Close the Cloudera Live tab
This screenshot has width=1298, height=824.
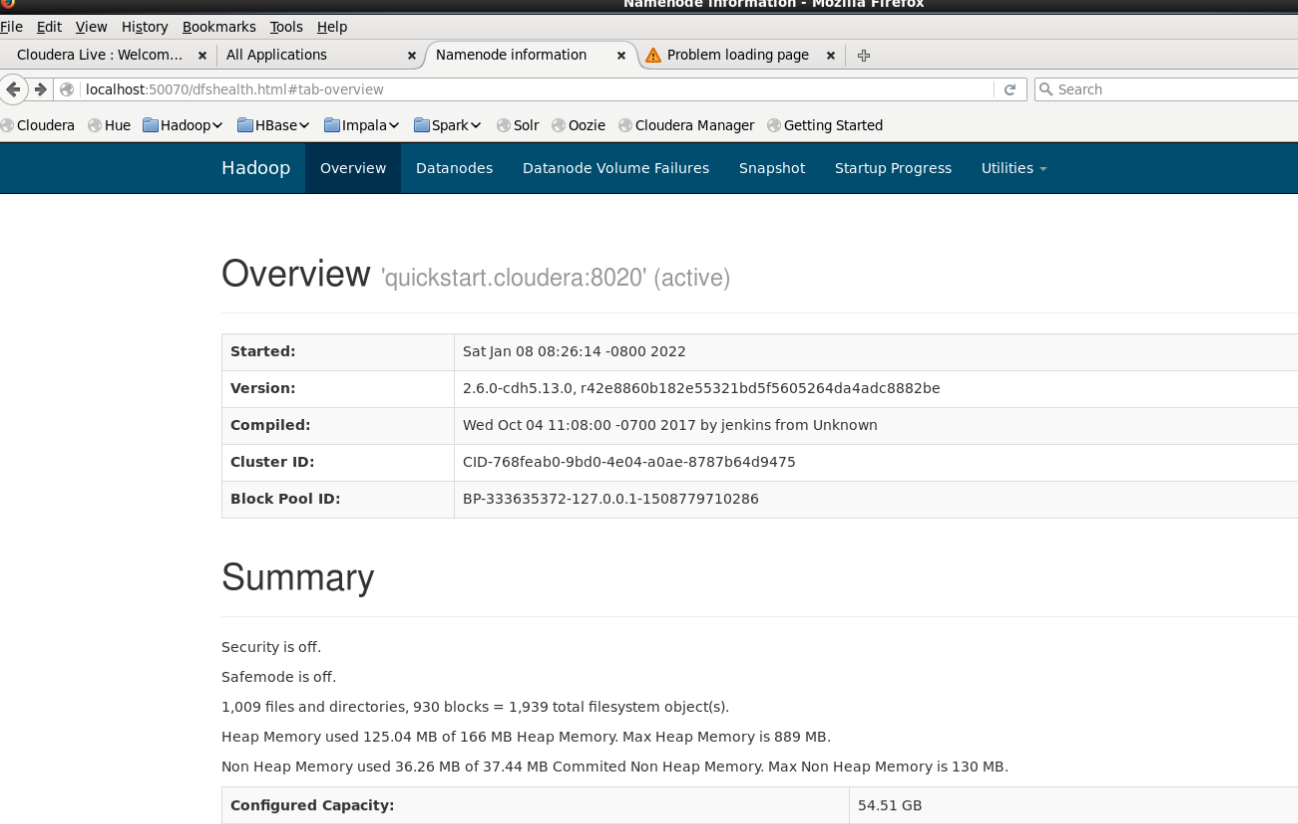(202, 55)
